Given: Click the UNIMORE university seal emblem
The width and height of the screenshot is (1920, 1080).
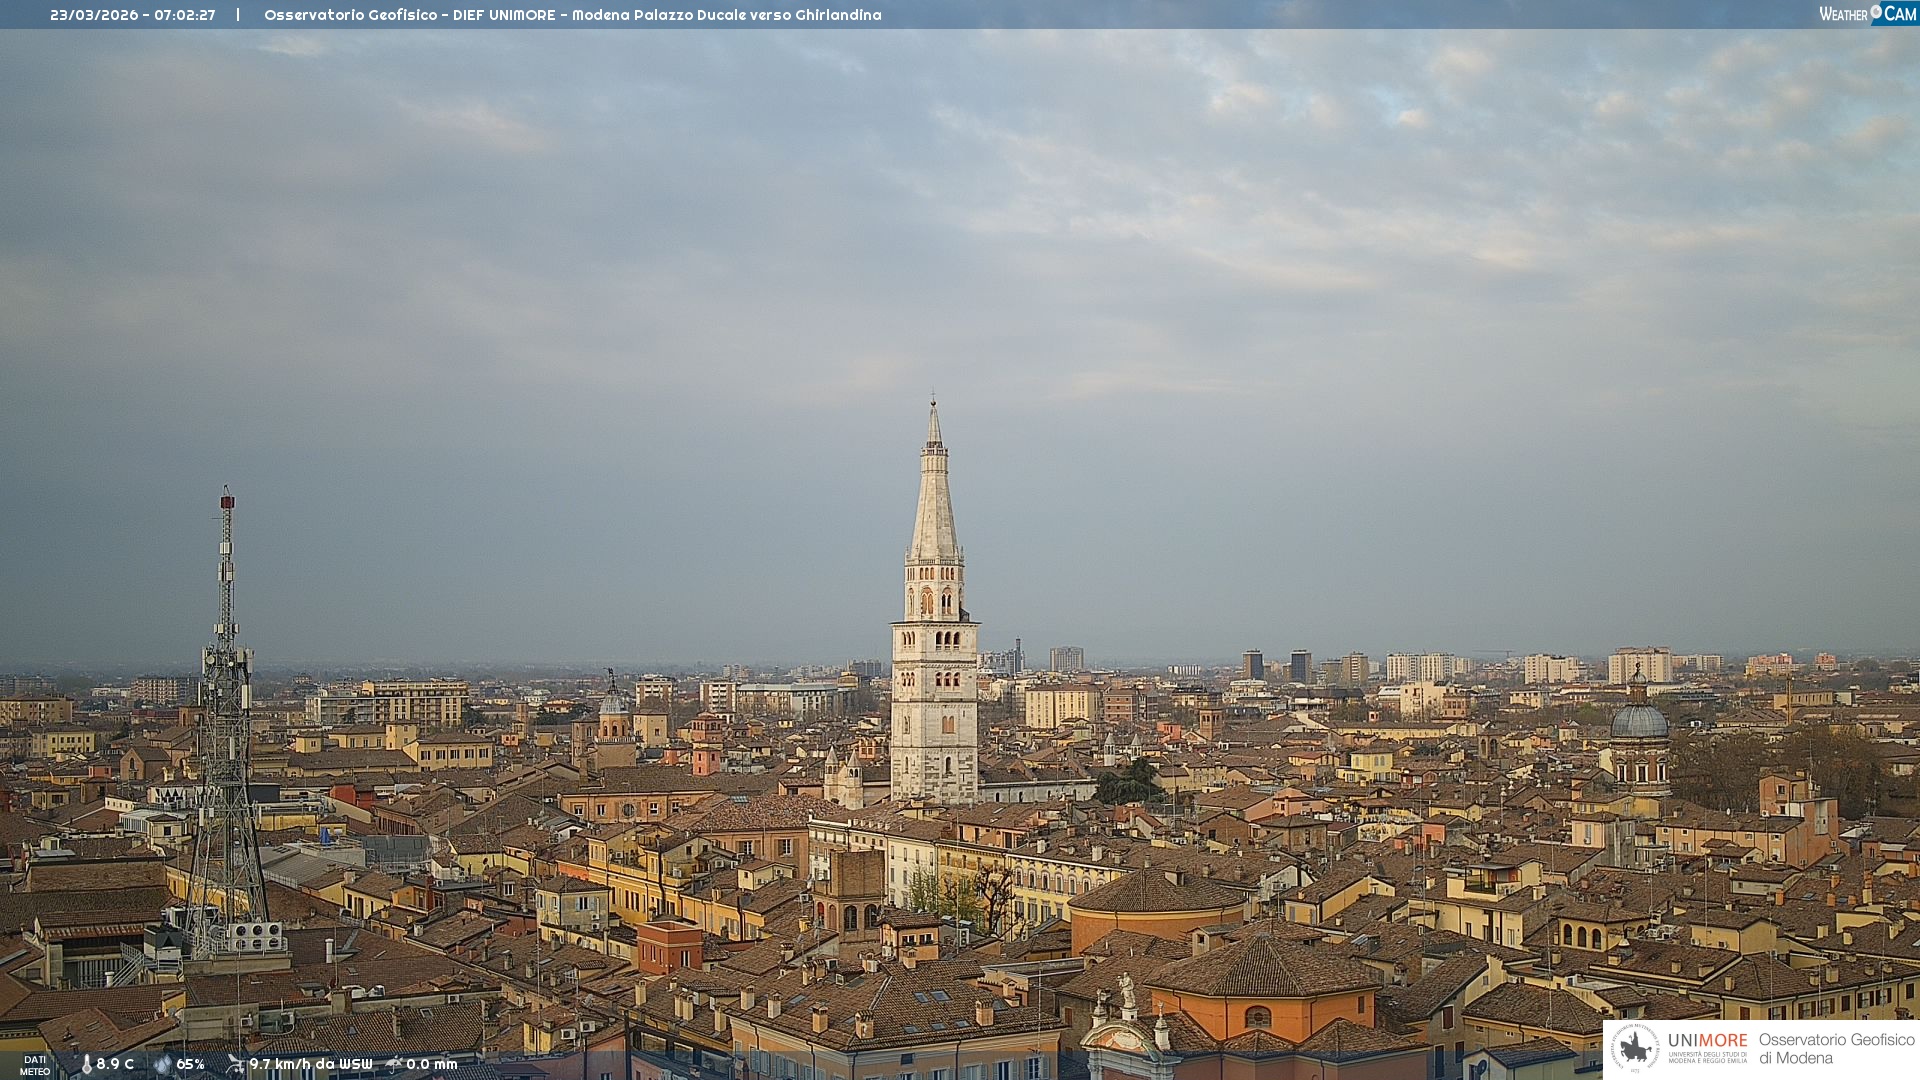Looking at the screenshot, I should (x=1635, y=1049).
